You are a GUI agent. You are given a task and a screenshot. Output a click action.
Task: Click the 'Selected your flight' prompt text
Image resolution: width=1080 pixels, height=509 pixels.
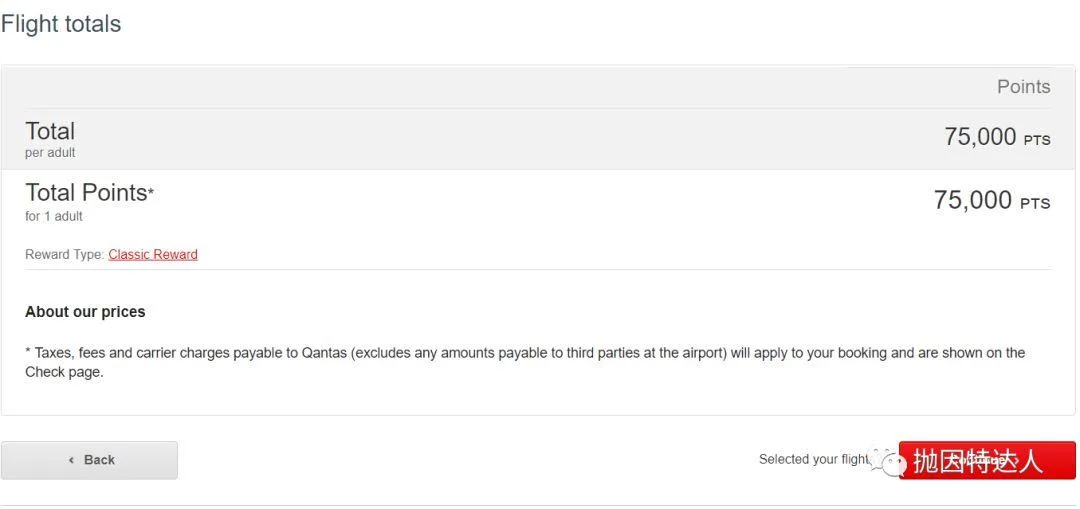[x=814, y=459]
